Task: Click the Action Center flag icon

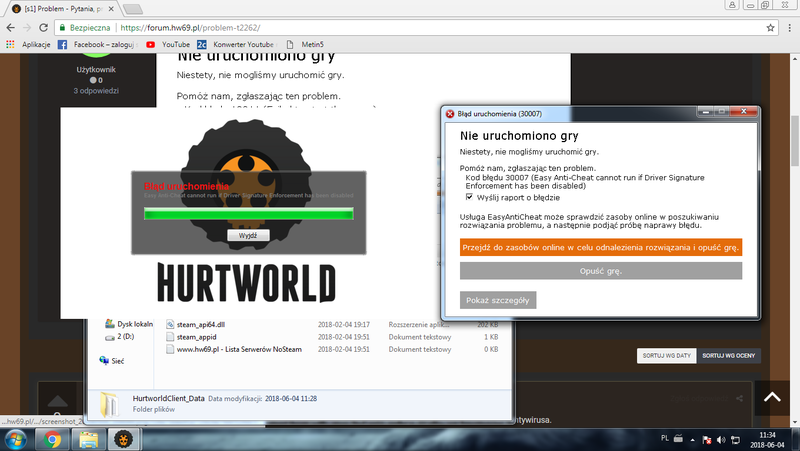Action: tap(707, 440)
